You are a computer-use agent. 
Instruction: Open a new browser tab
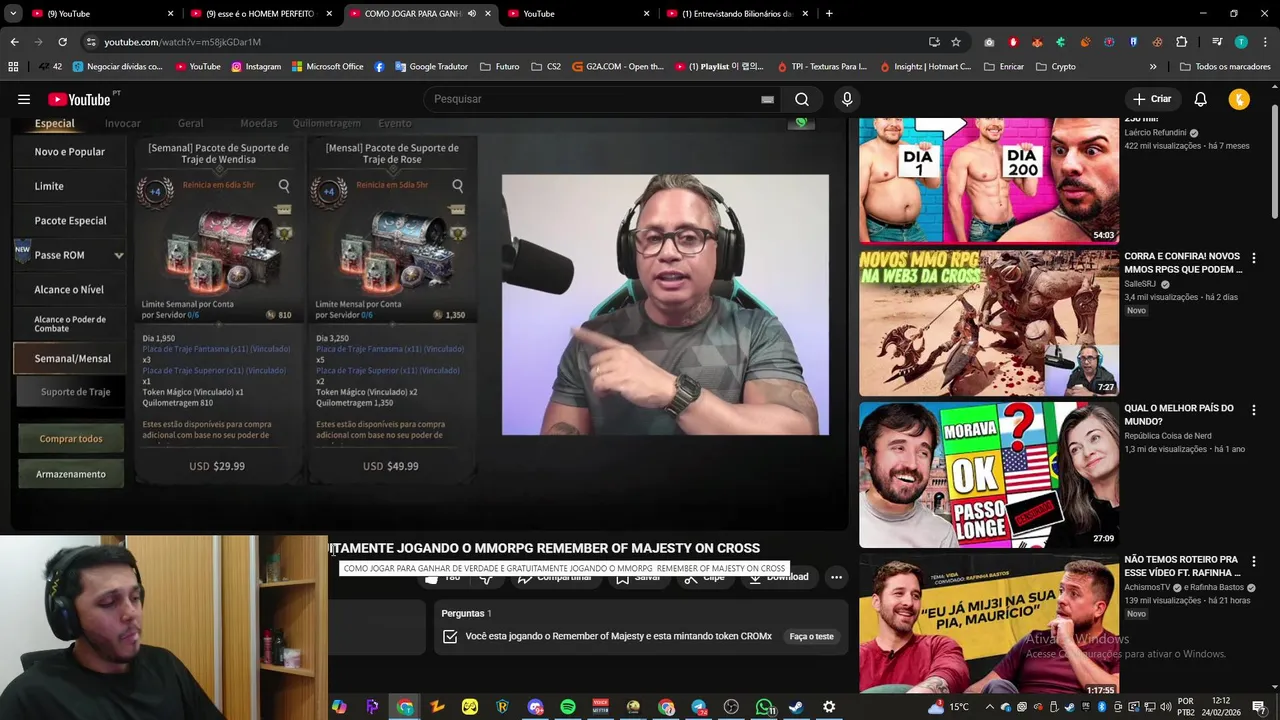click(x=829, y=13)
